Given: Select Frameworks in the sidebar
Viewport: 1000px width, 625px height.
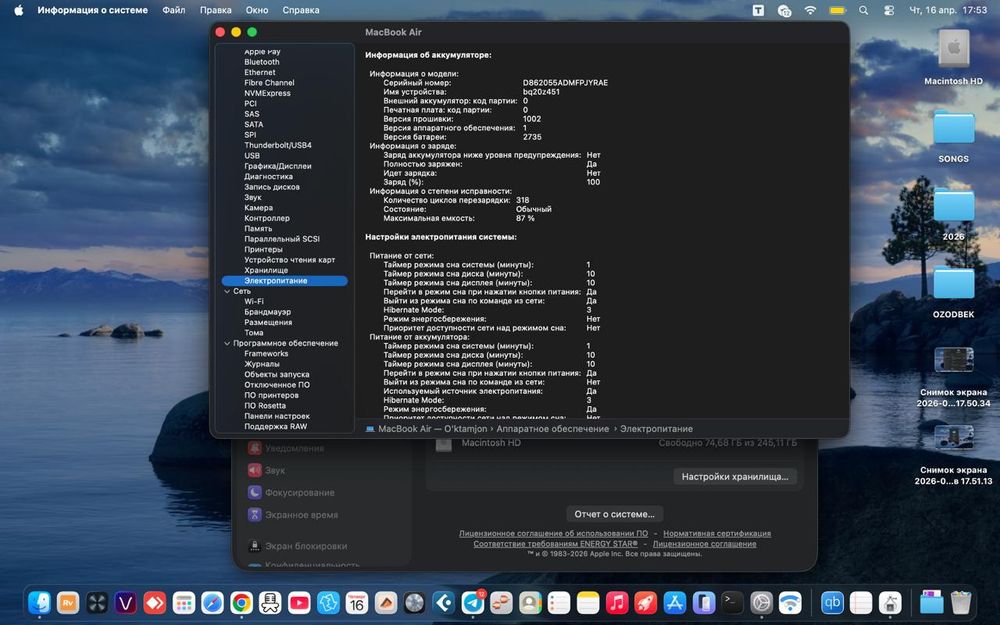Looking at the screenshot, I should click(x=266, y=353).
